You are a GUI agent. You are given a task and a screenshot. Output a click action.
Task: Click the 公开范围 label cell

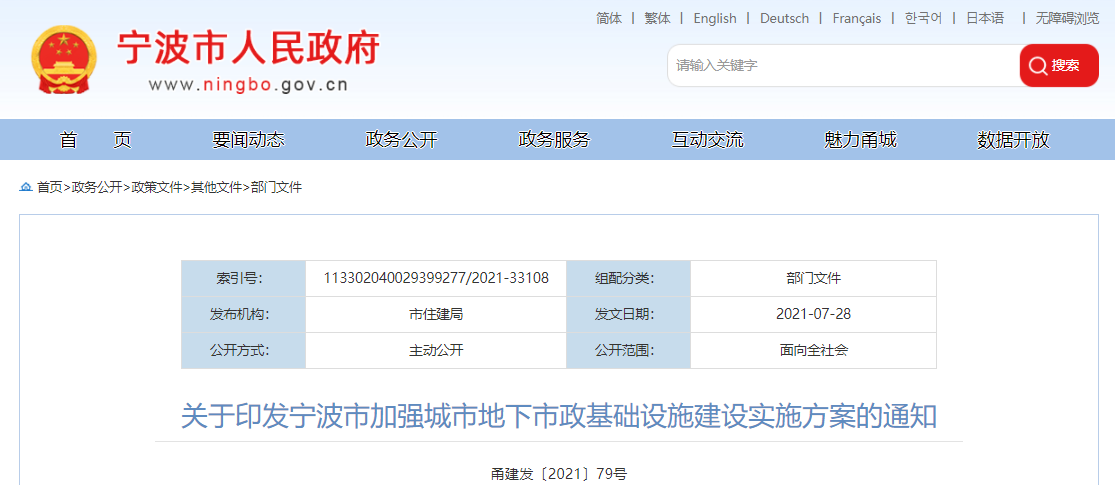click(x=629, y=350)
